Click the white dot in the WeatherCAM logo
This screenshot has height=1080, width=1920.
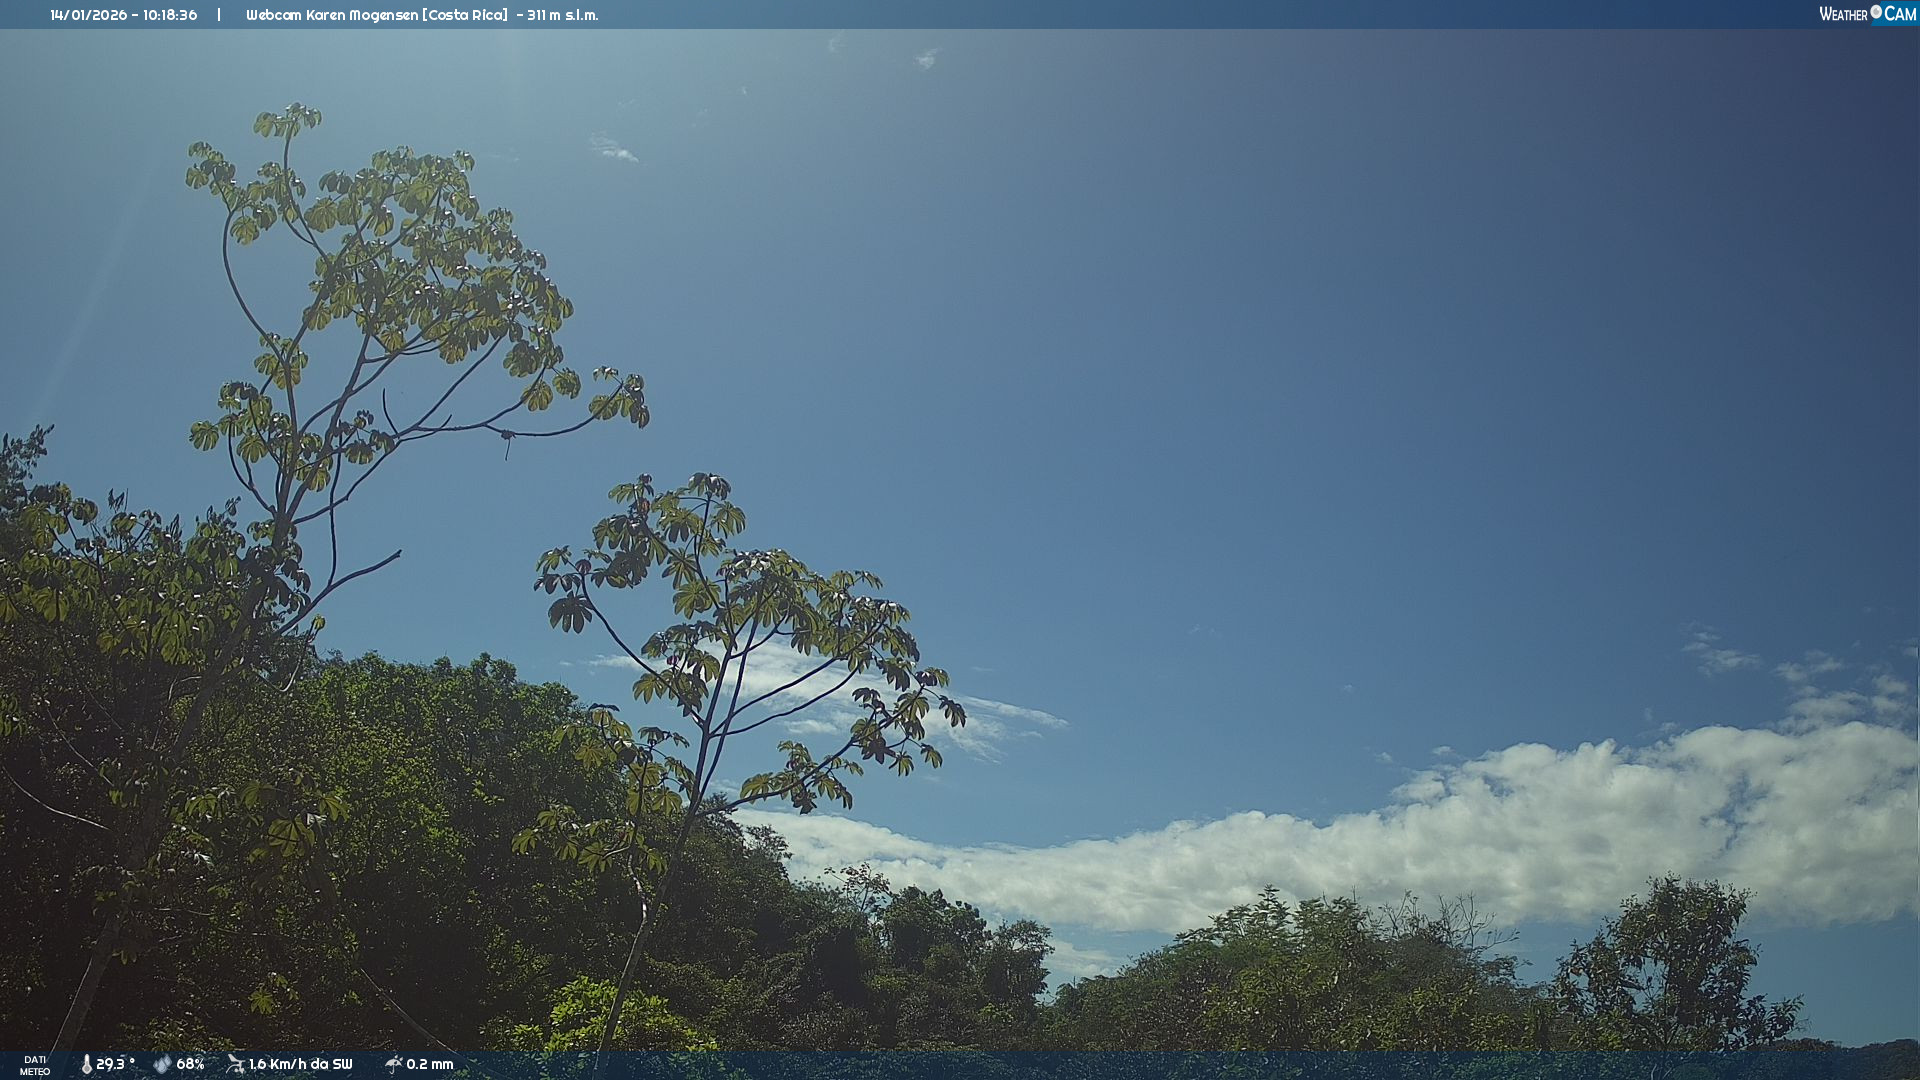click(1876, 11)
